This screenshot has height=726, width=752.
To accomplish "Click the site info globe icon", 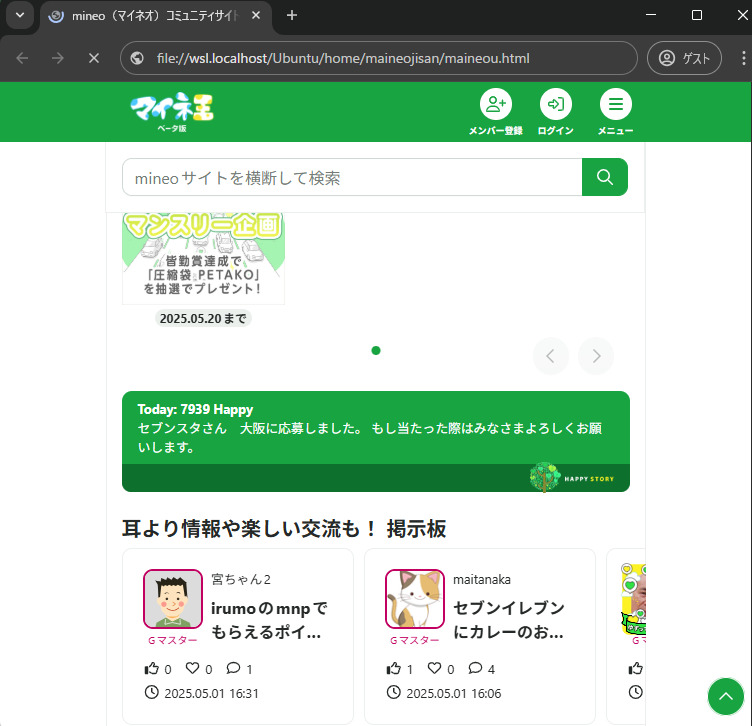I will 137,58.
